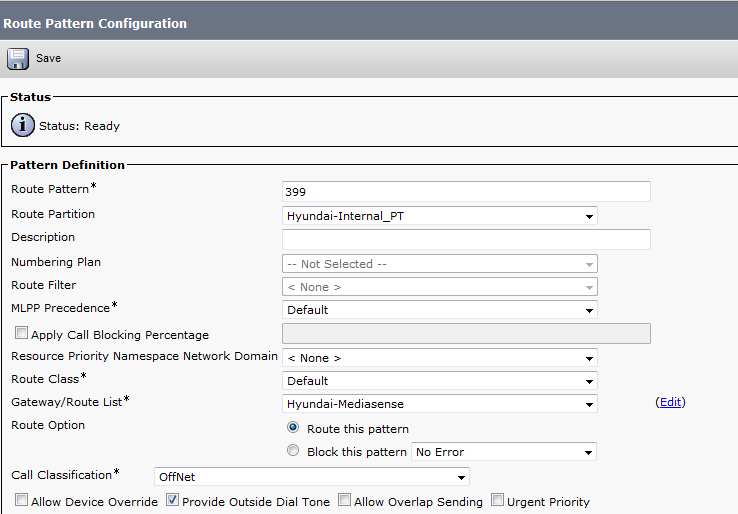
Task: Click into the Description text field
Action: click(x=466, y=239)
